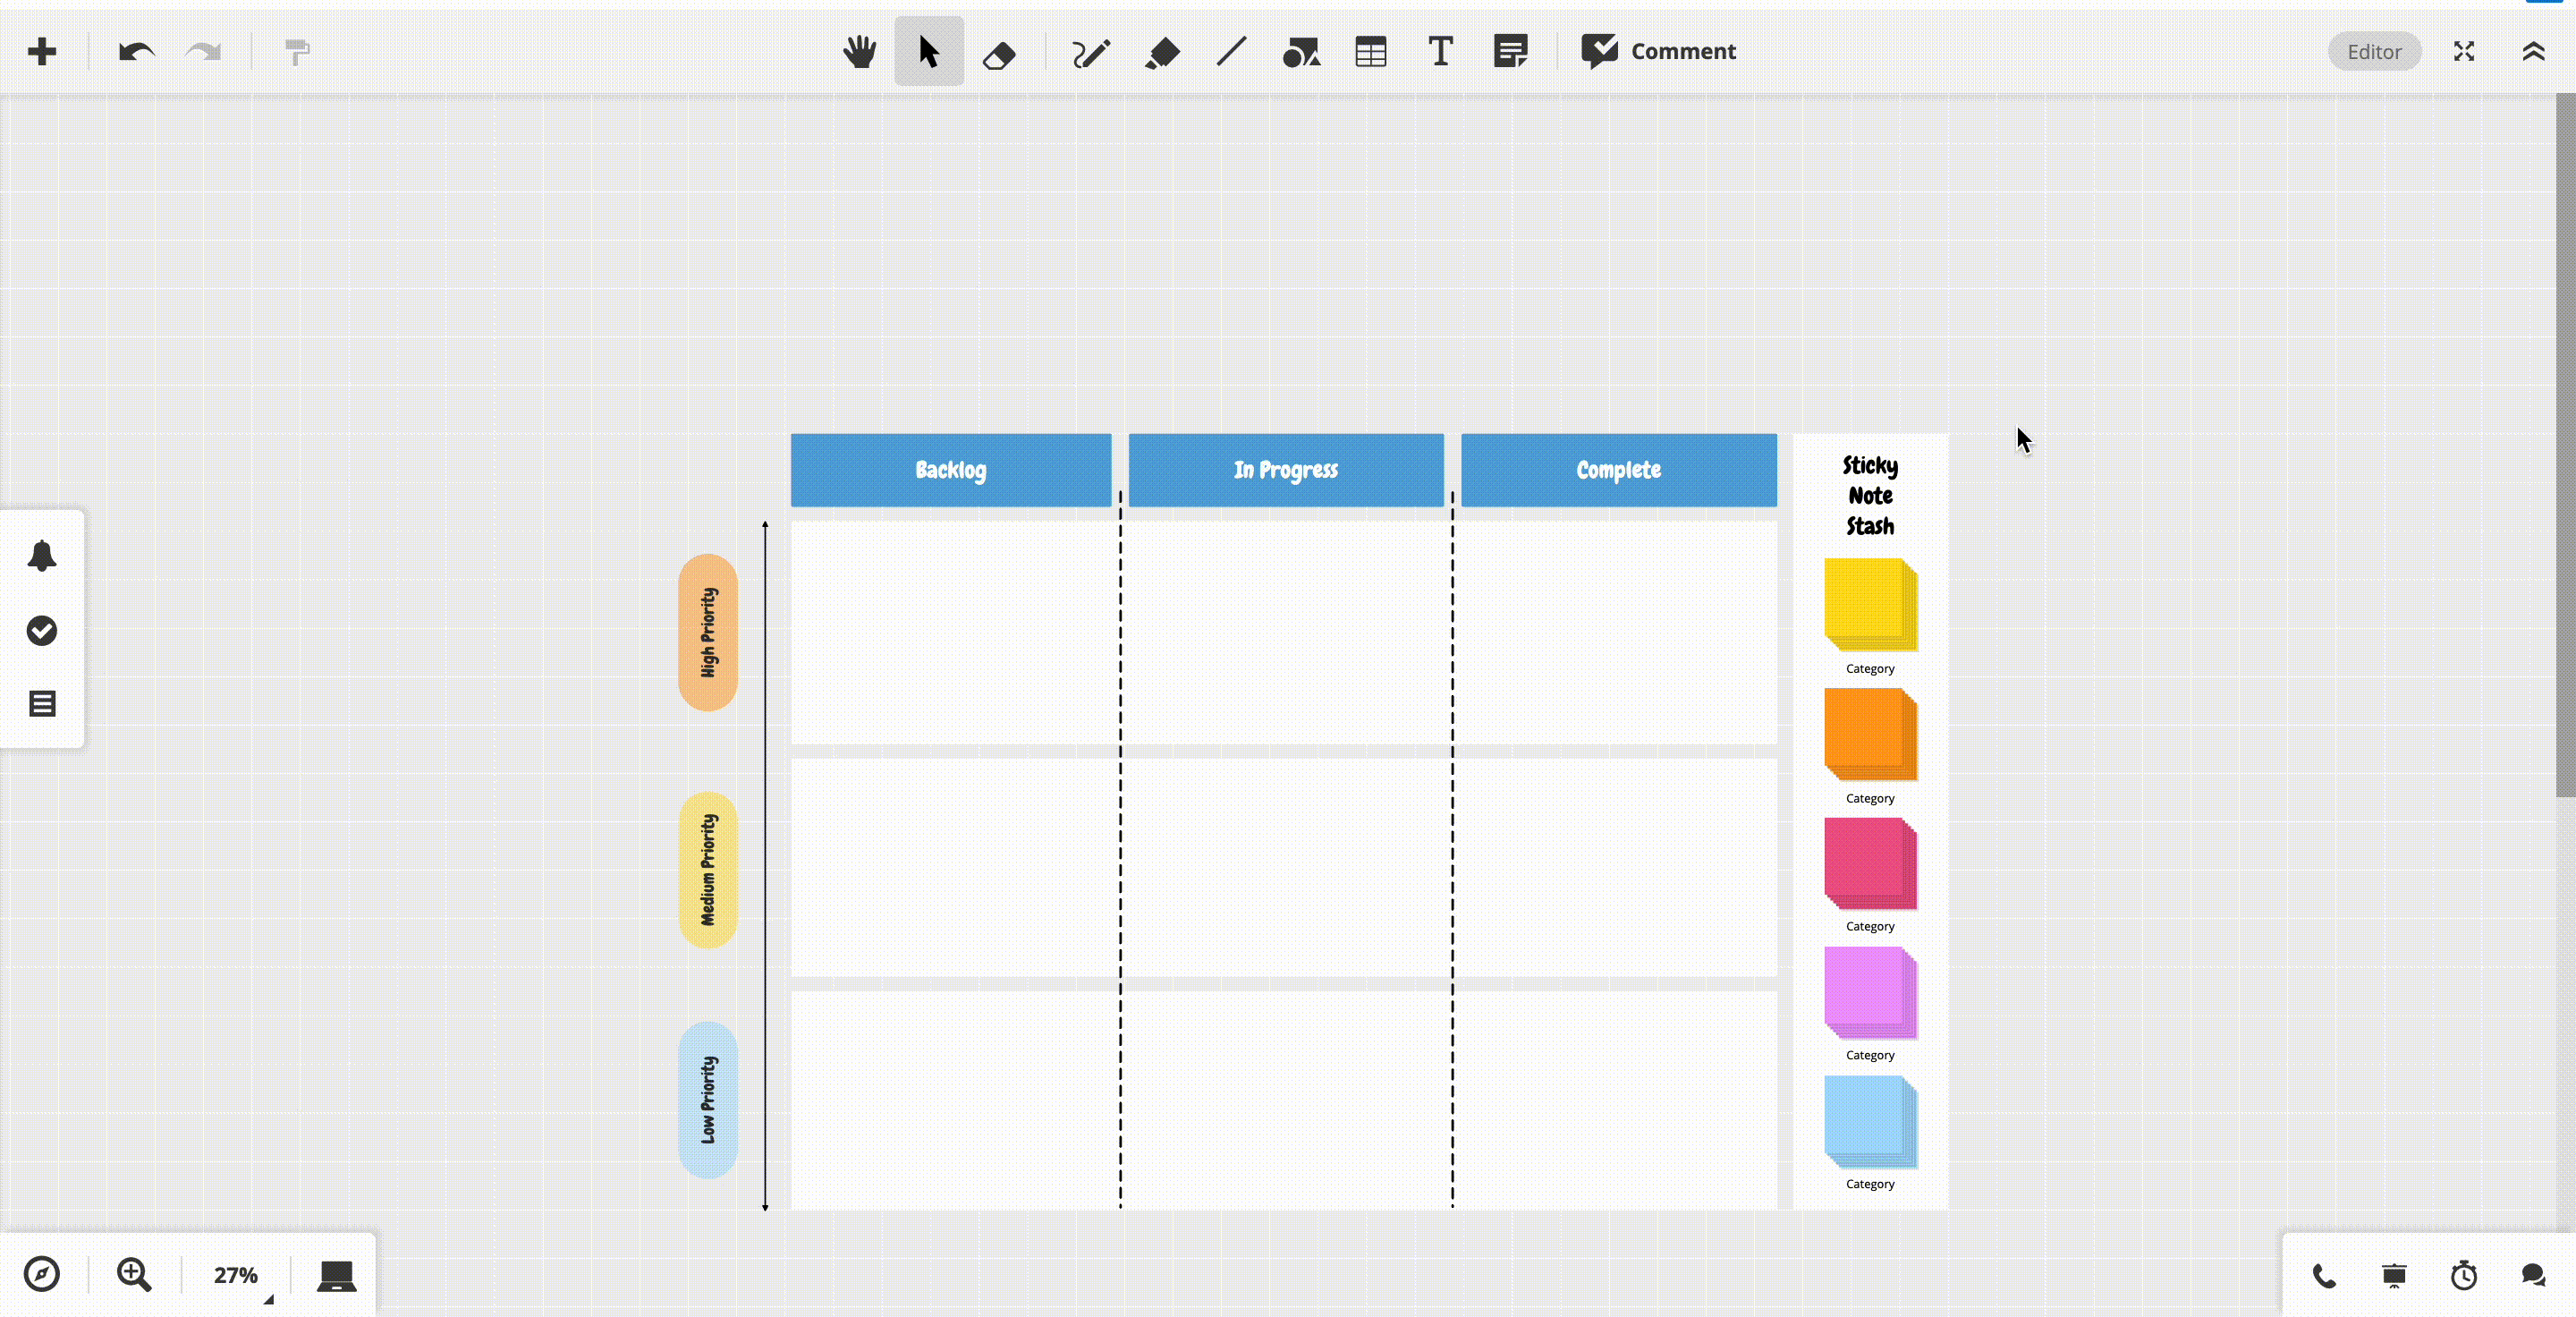
Task: Click Category label under pink-red stack
Action: click(1870, 927)
